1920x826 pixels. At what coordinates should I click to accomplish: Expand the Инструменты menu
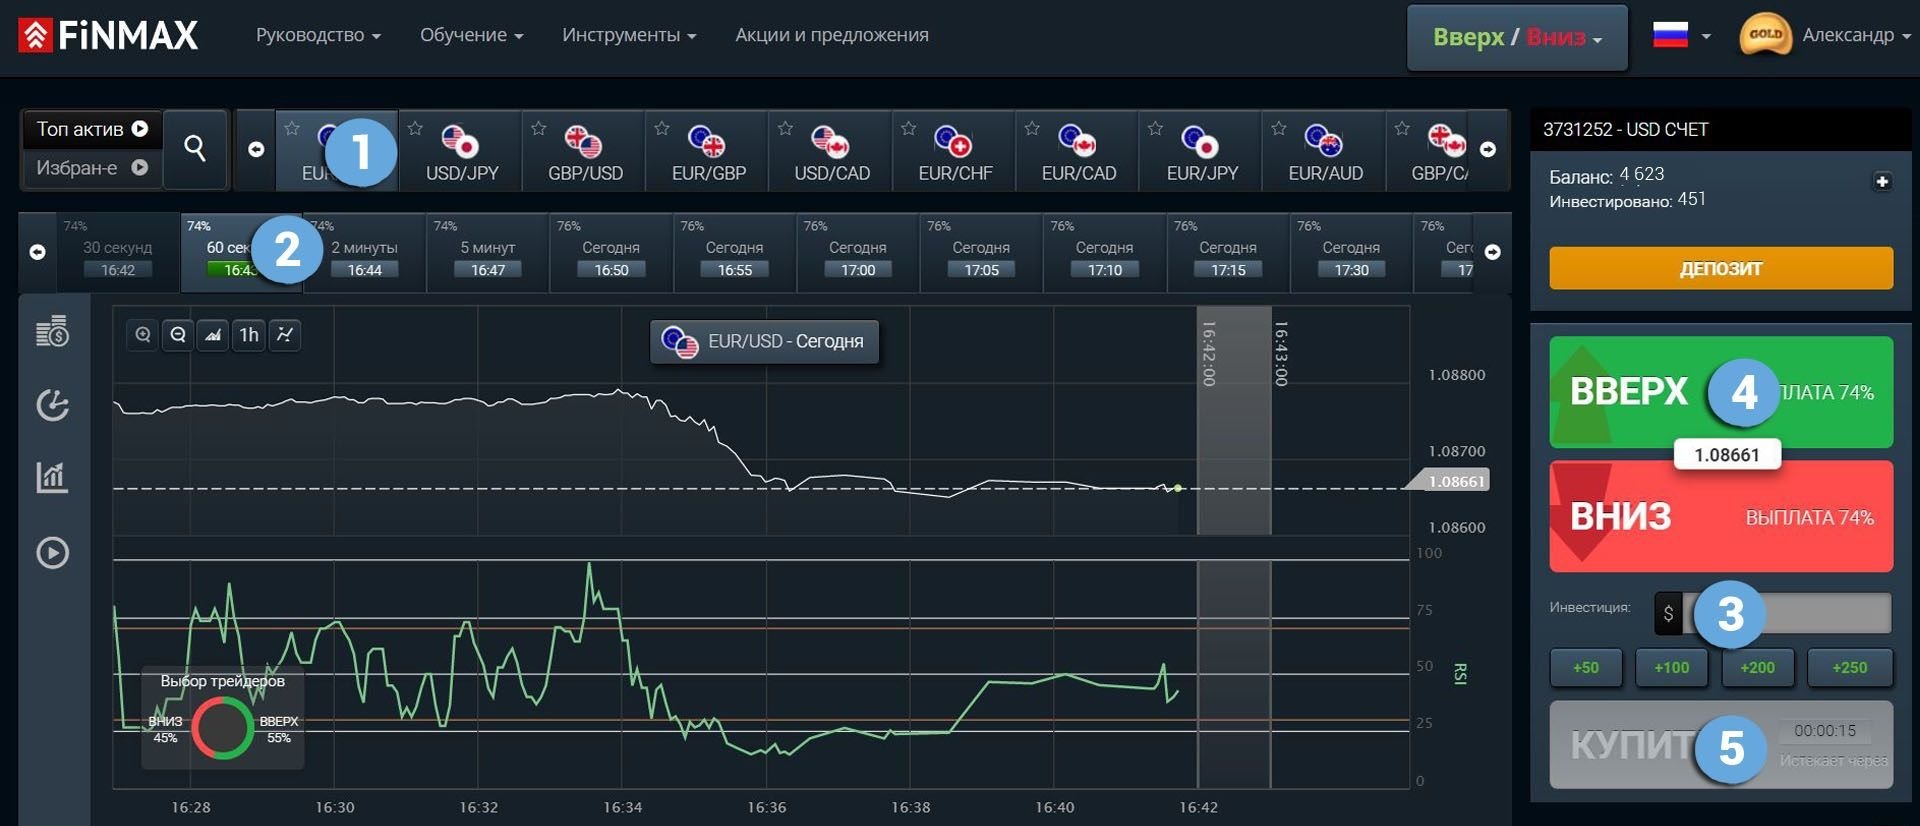[x=629, y=35]
